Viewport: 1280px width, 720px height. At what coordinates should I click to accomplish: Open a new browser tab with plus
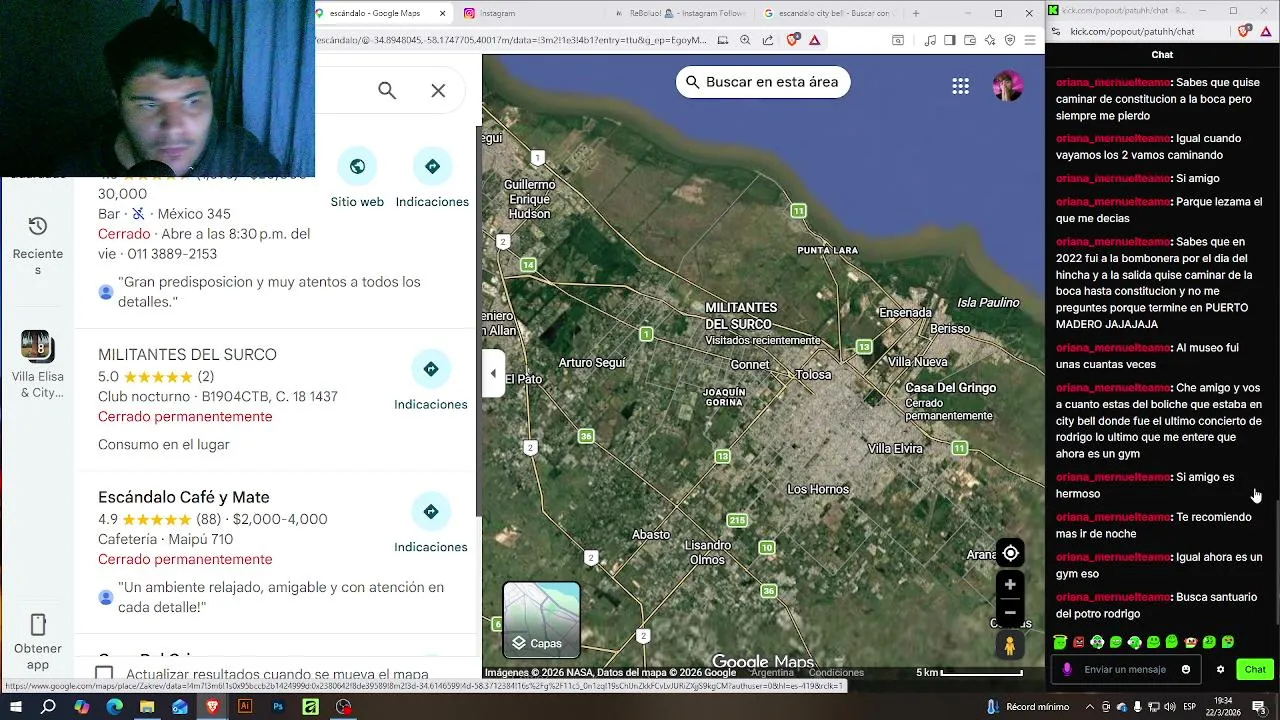(915, 13)
